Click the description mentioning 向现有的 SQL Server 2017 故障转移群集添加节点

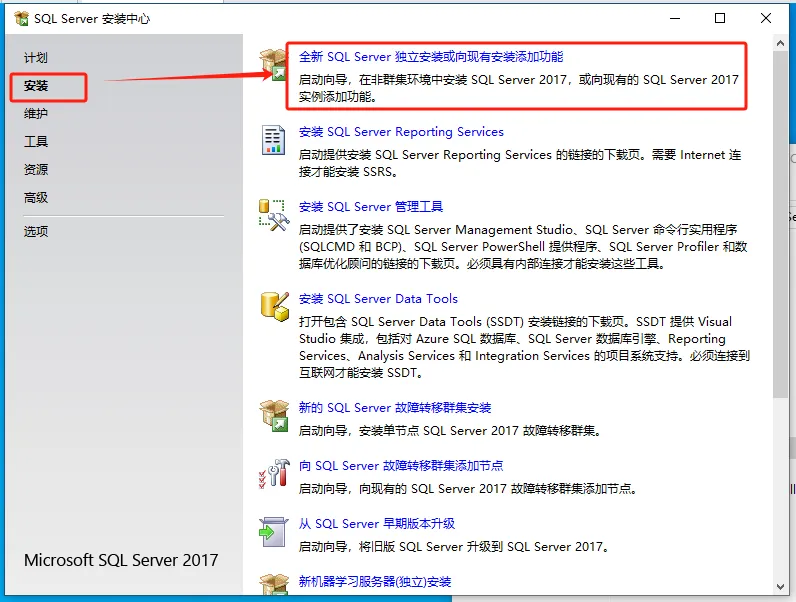coord(468,489)
